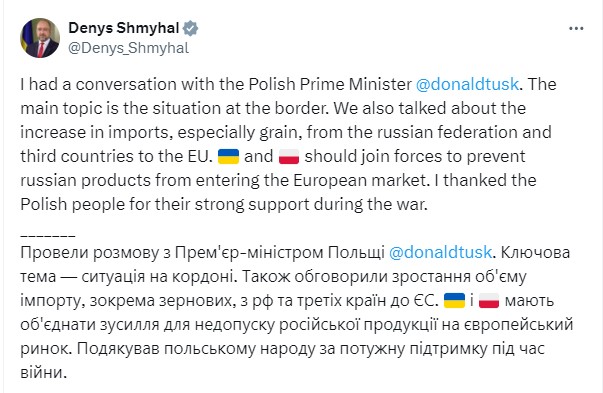
Task: Click Ukraine flag emoji in English paragraph
Action: coord(228,157)
